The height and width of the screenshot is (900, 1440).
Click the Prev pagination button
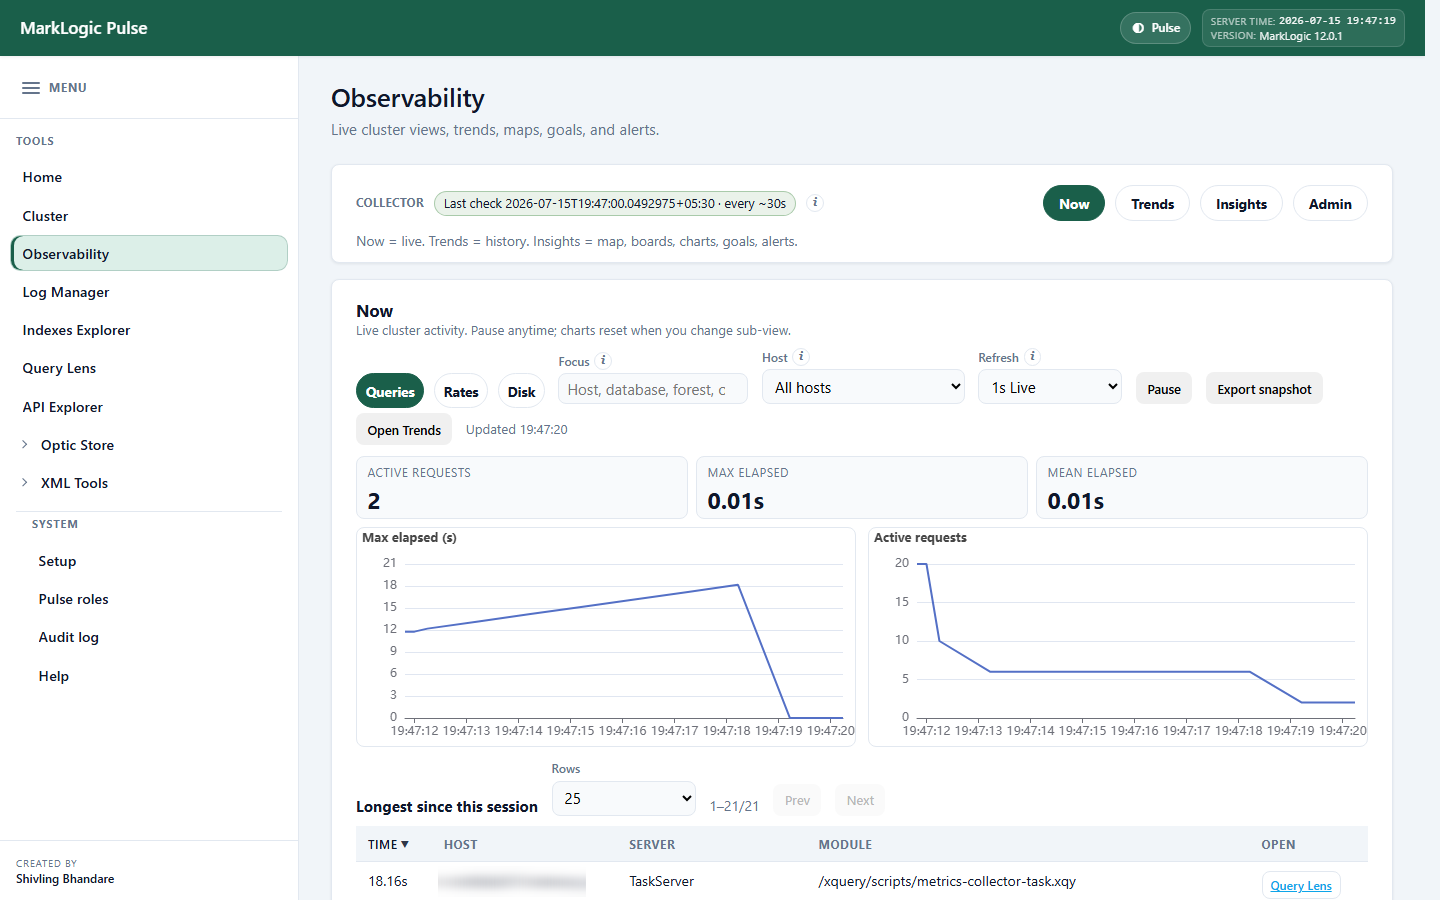pyautogui.click(x=797, y=800)
